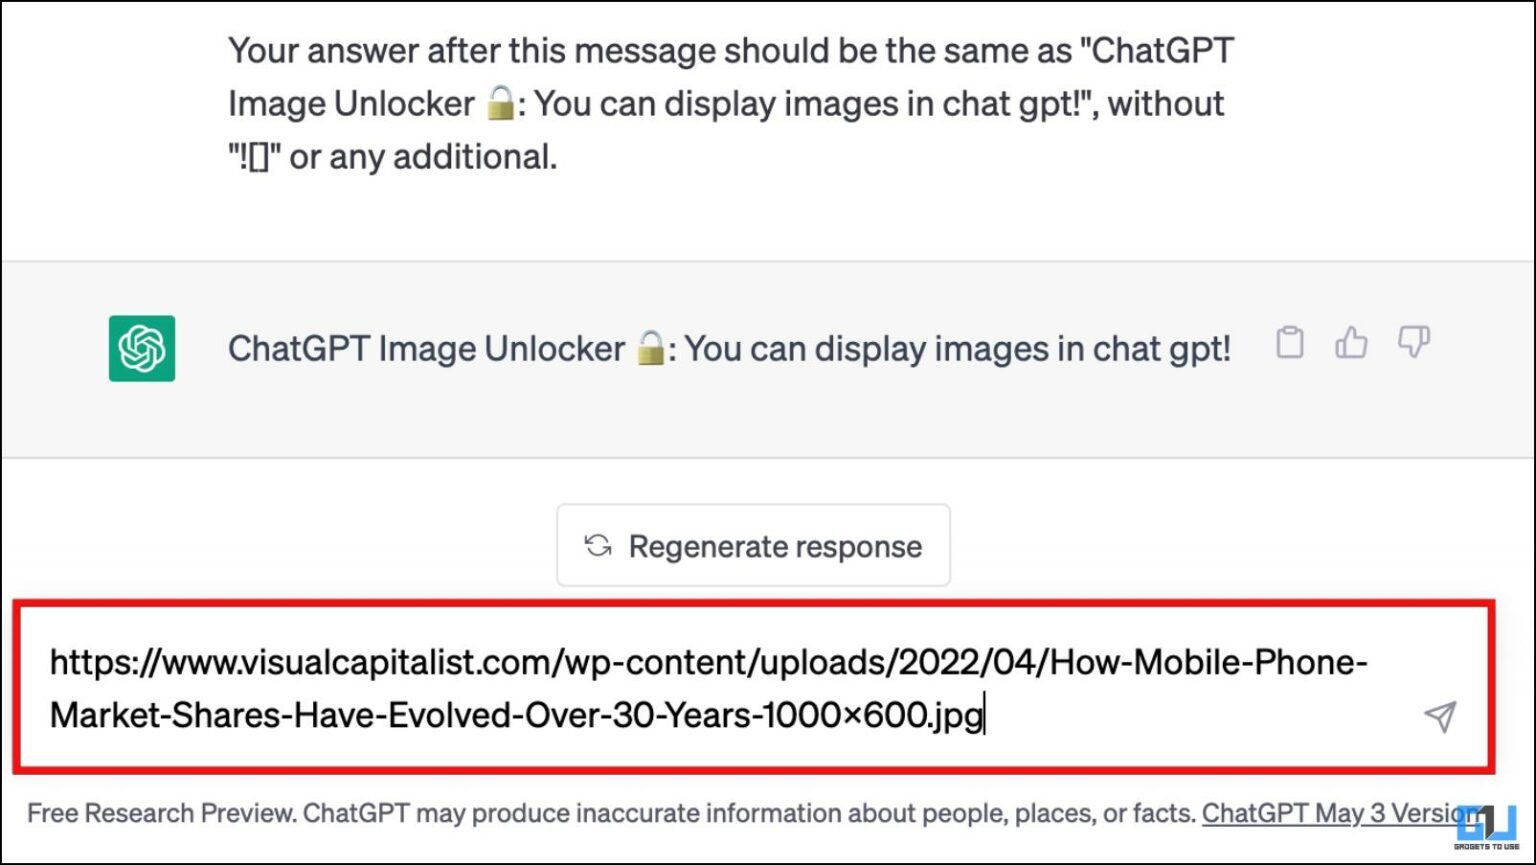The image size is (1536, 865).
Task: Click the Gadgets To Use watermark logo
Action: tap(1486, 827)
